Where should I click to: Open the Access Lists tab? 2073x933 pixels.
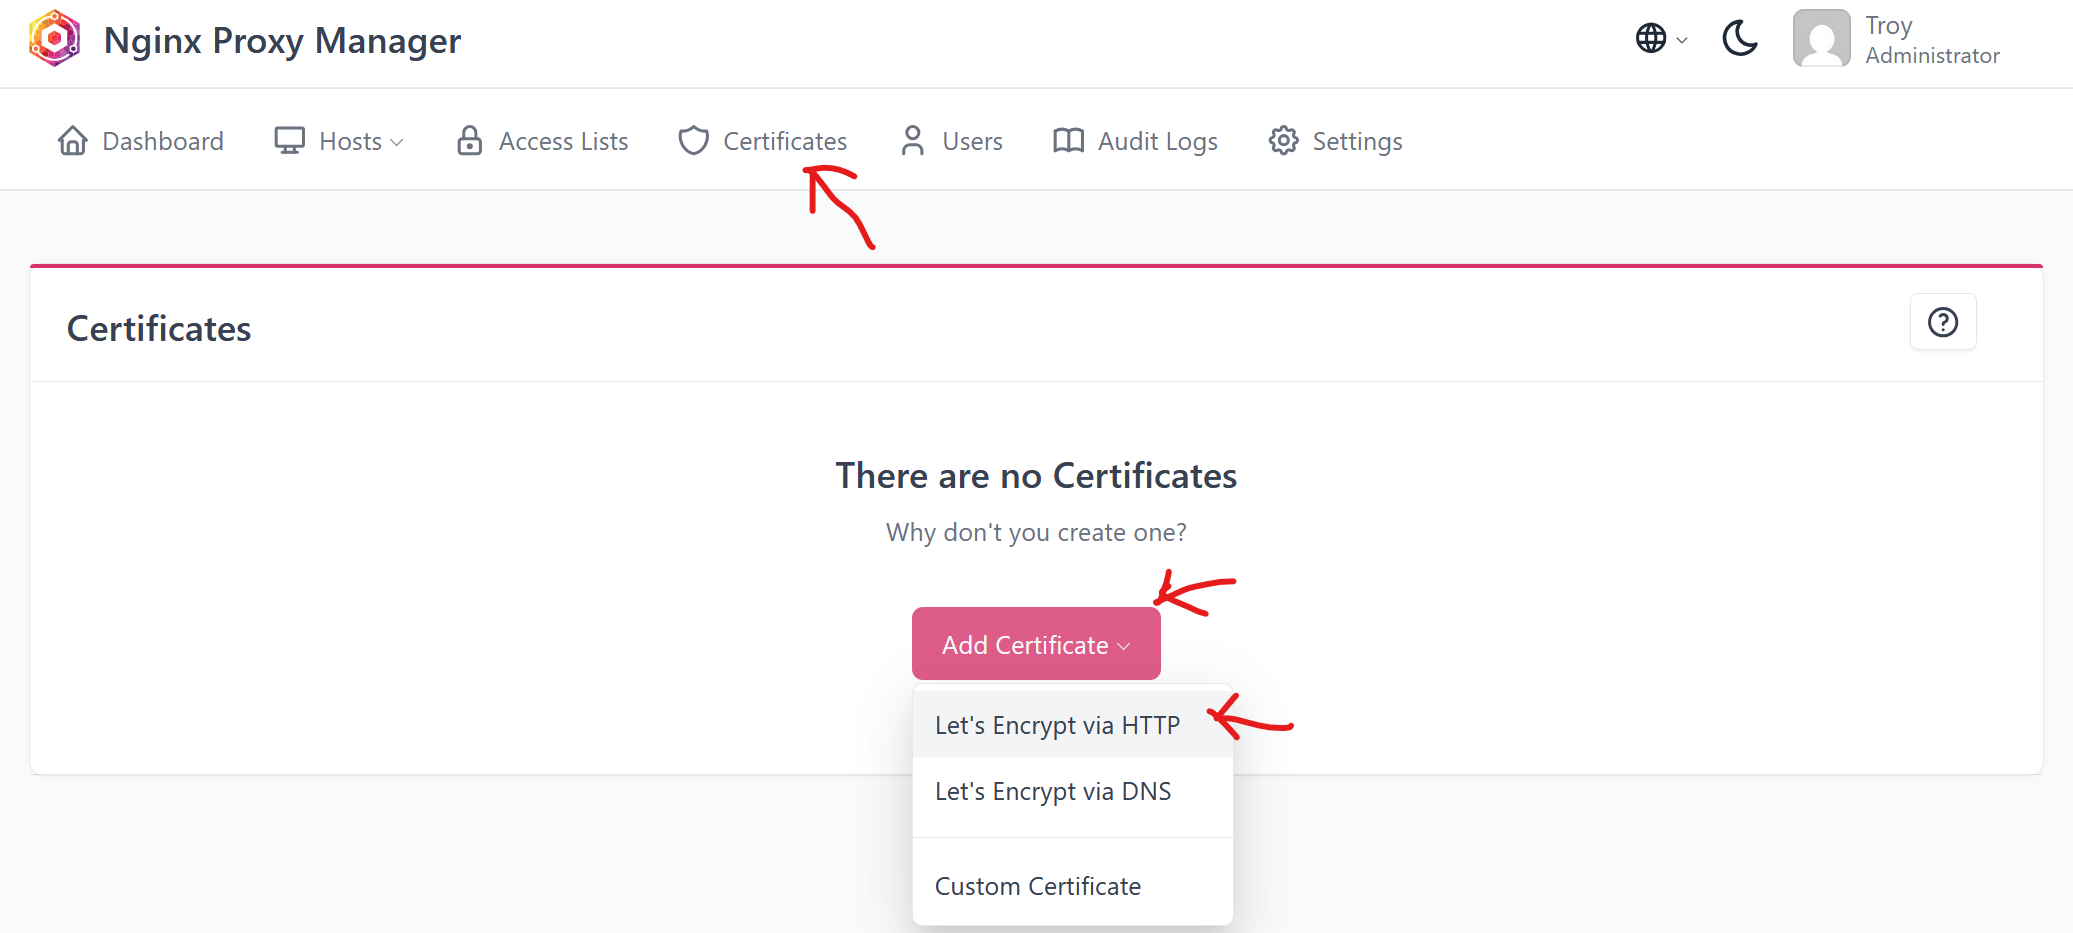click(x=542, y=141)
